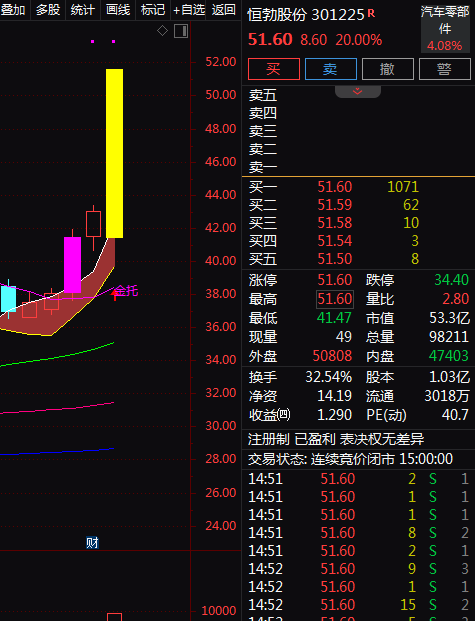Screen dimensions: 475x621
Task: Open the 多股 multi-stock view
Action: [48, 10]
